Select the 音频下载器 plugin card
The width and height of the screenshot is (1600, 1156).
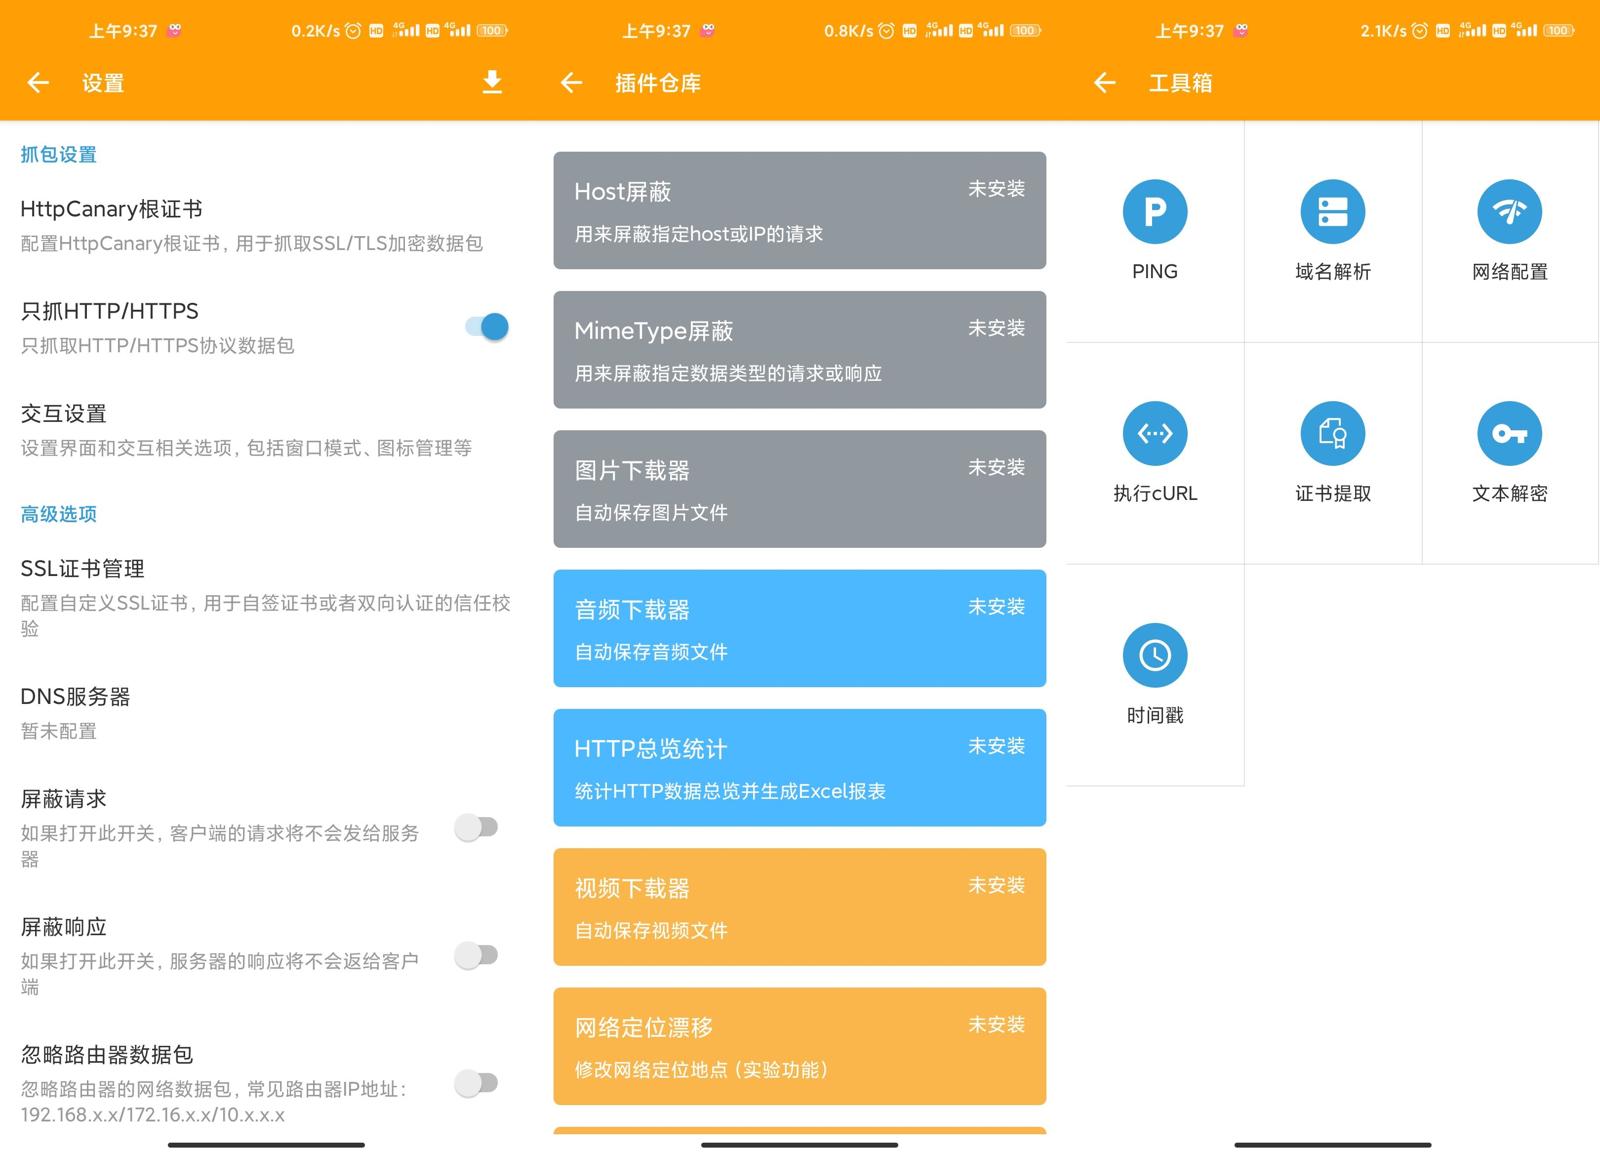[x=799, y=628]
